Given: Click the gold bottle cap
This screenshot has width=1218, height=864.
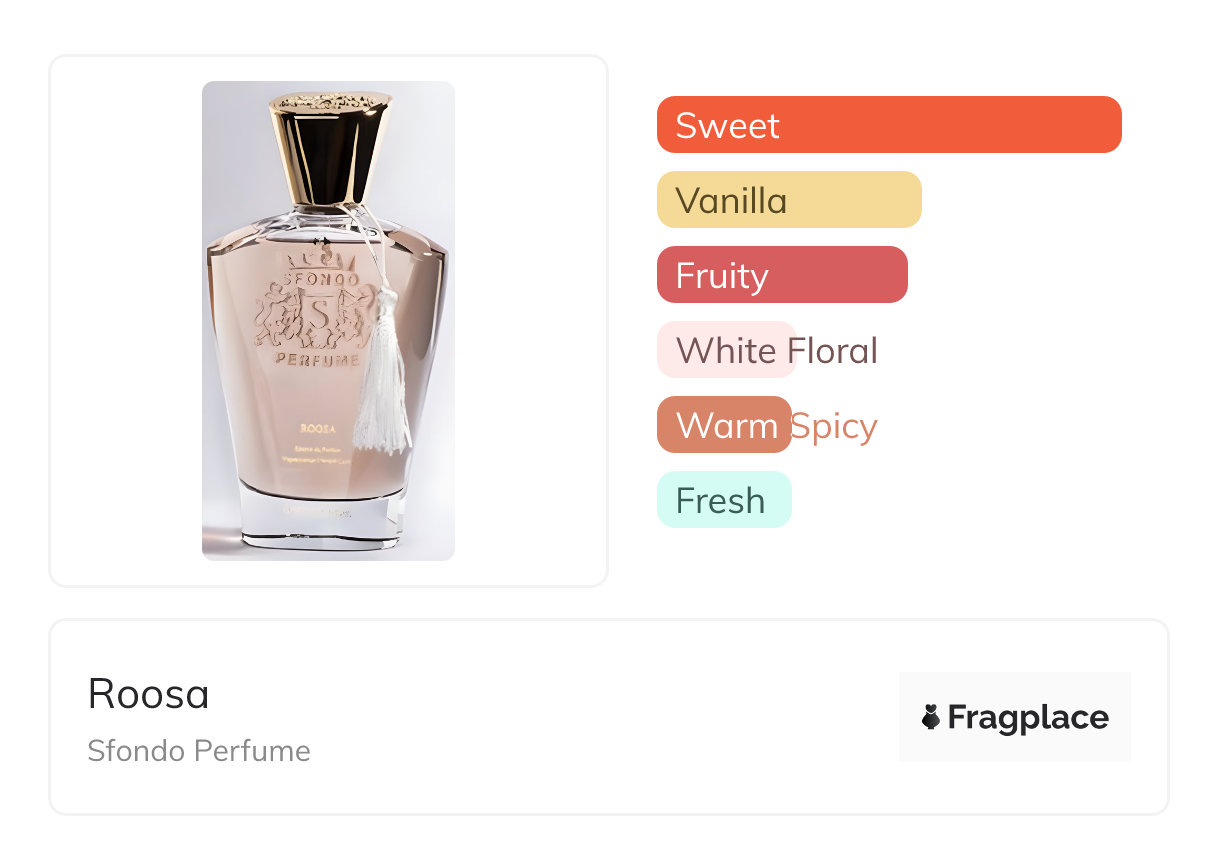Looking at the screenshot, I should pos(329,148).
